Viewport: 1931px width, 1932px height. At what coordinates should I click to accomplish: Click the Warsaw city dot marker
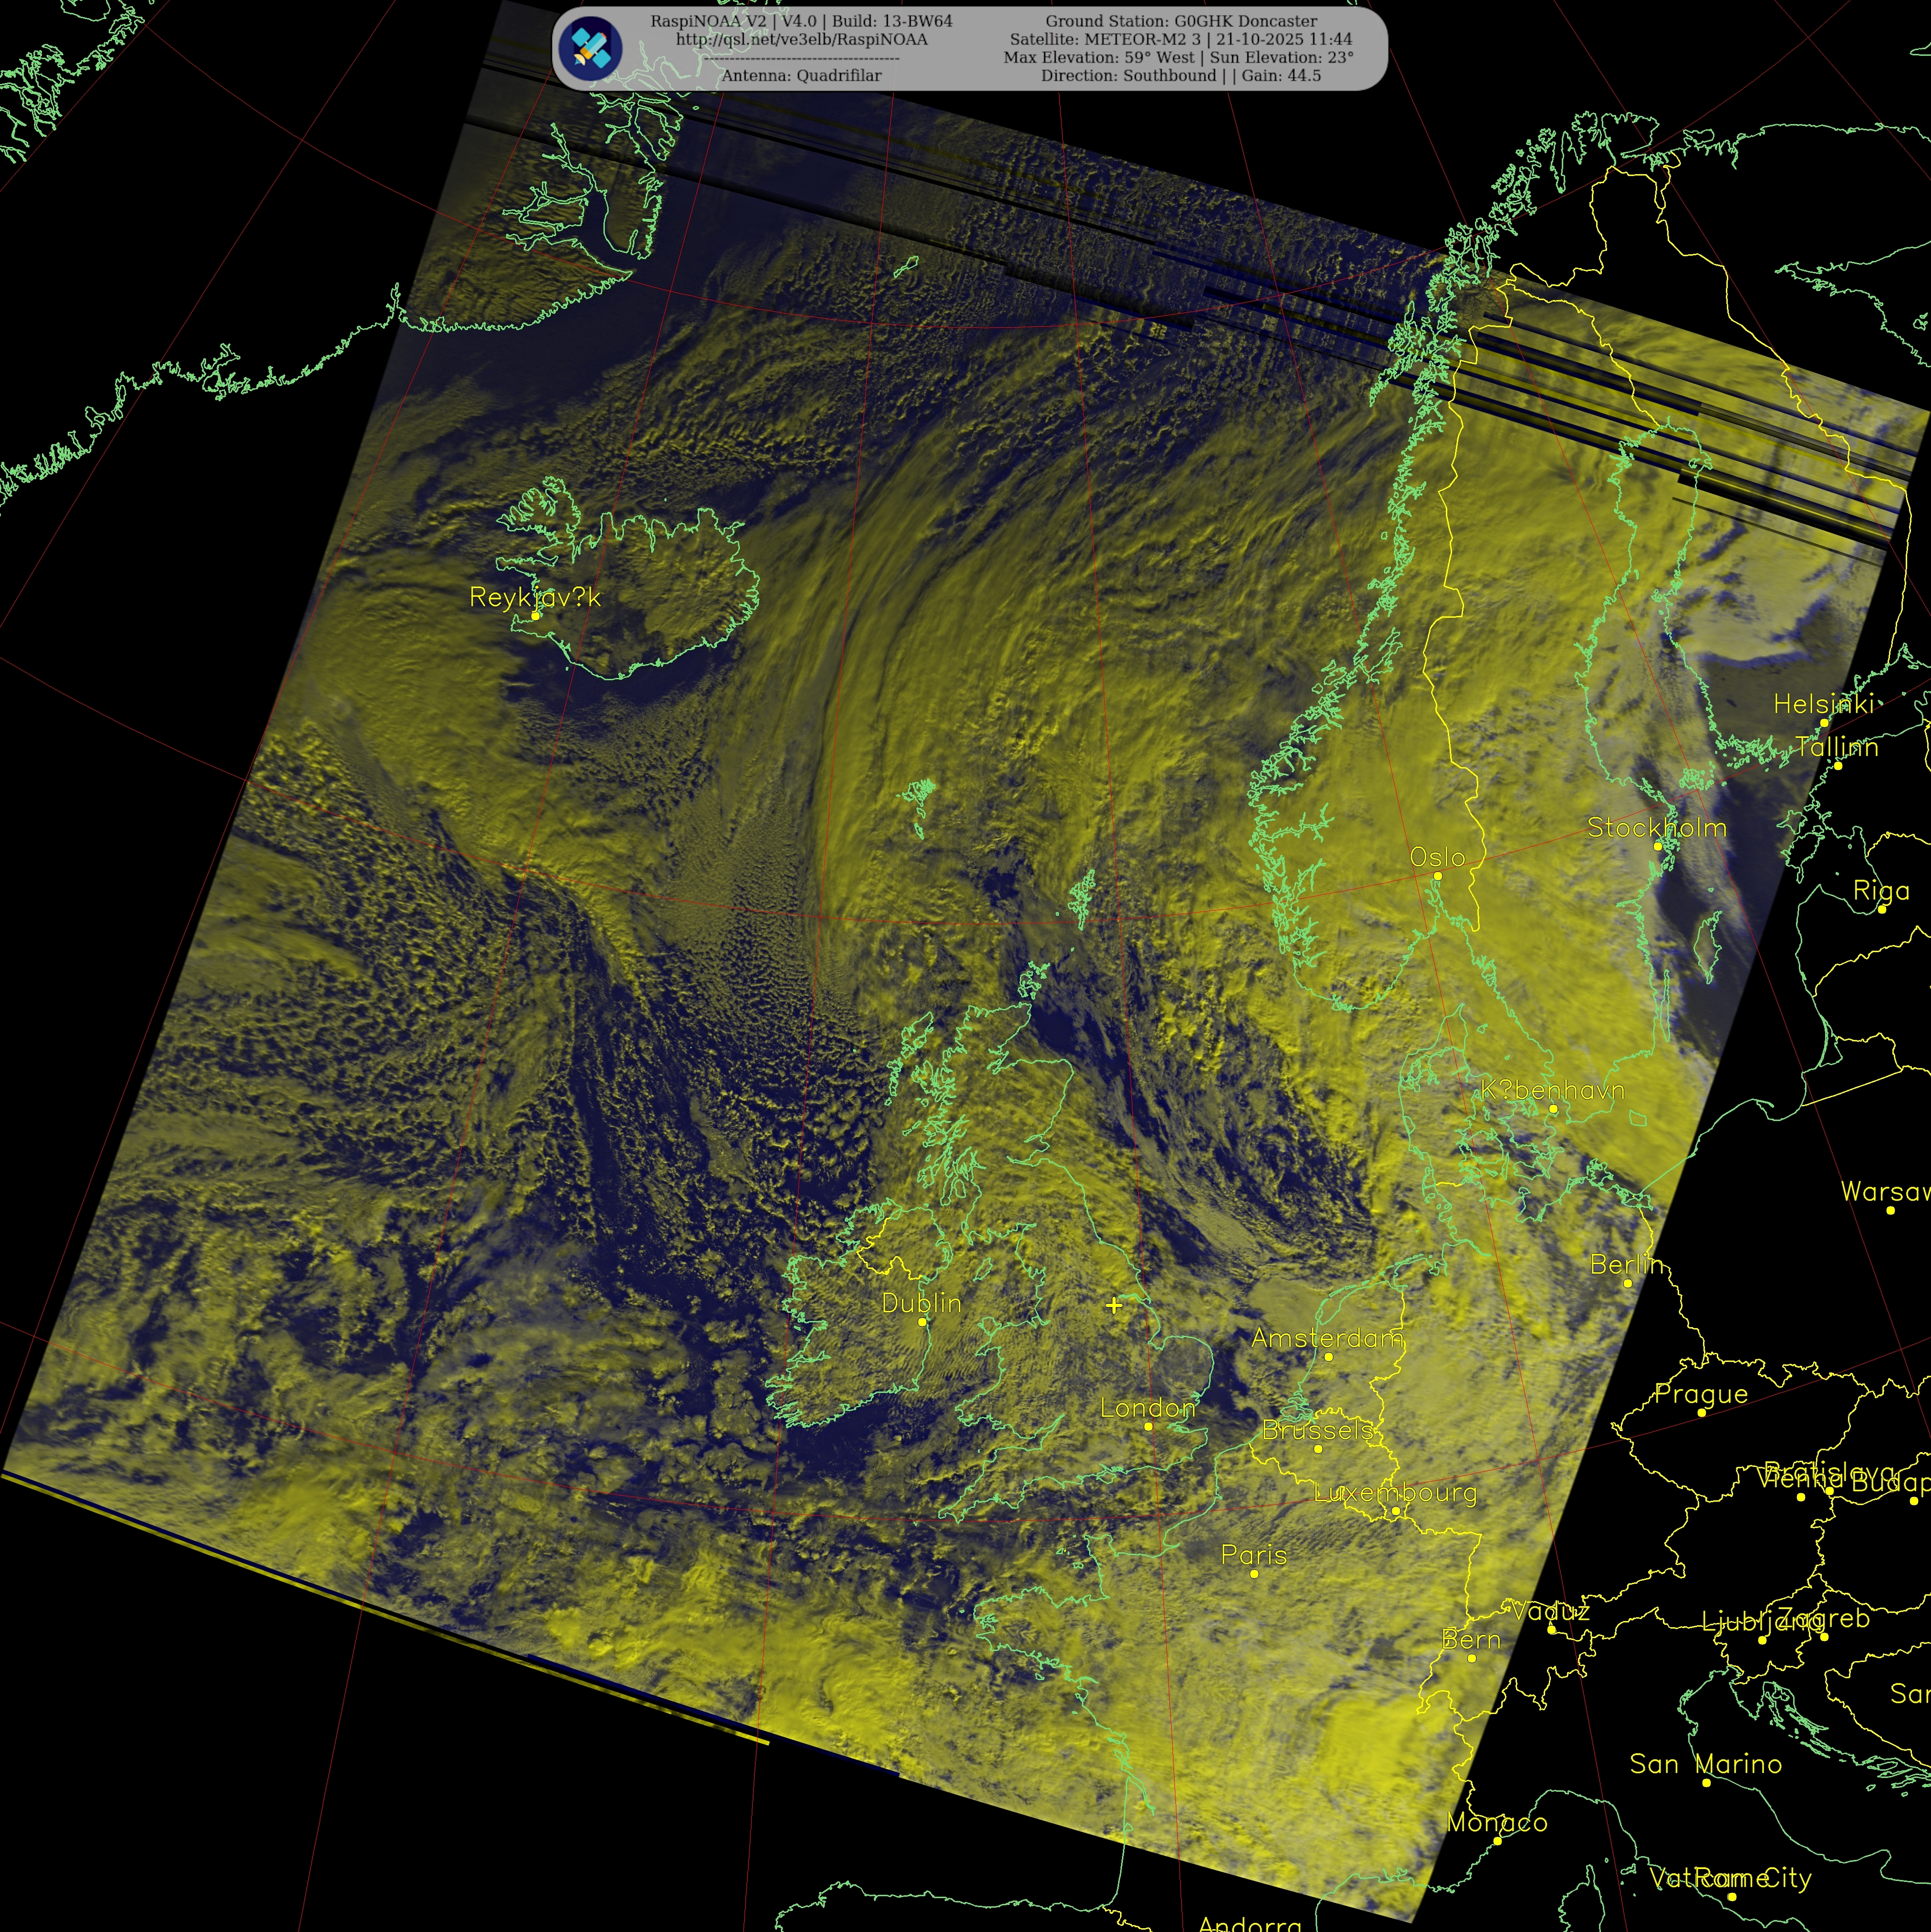tap(1890, 1210)
